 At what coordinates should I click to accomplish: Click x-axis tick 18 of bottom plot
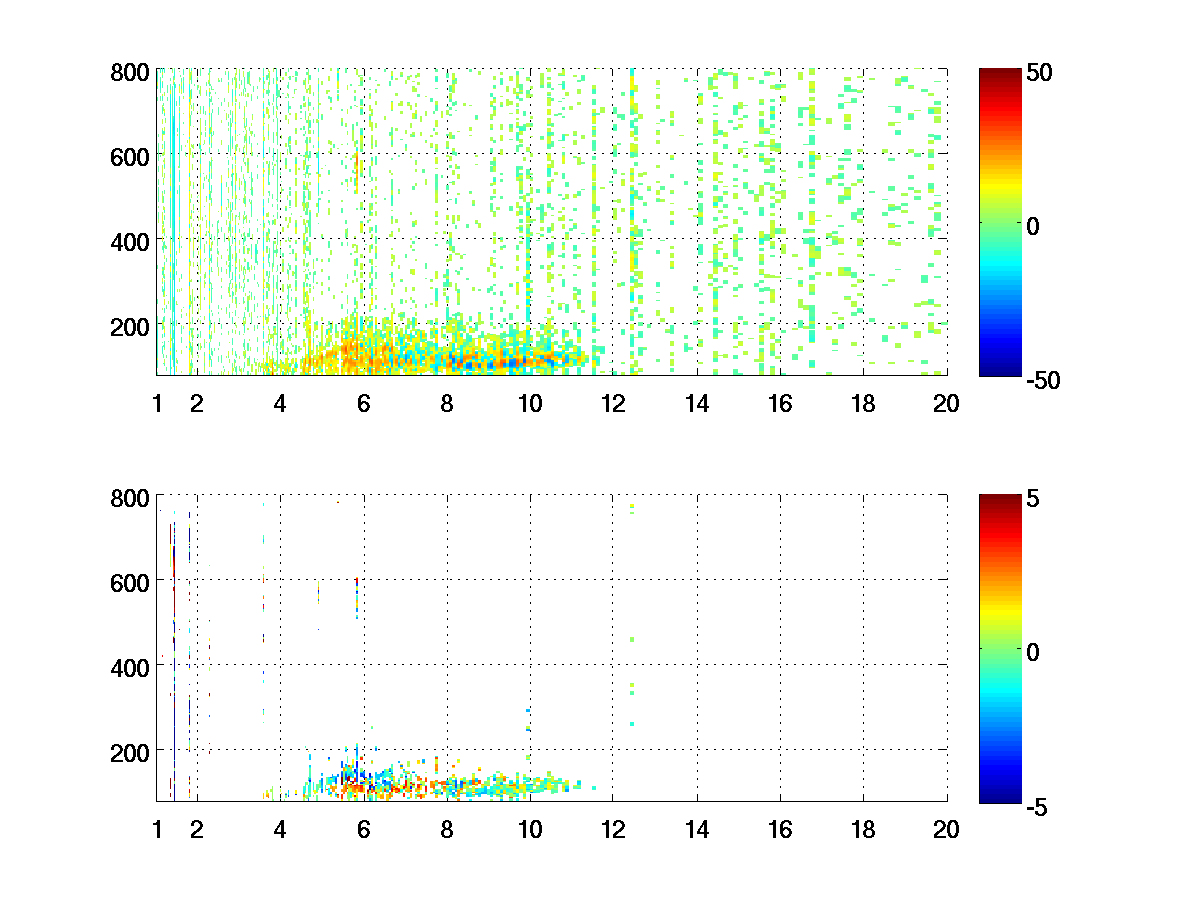point(863,829)
